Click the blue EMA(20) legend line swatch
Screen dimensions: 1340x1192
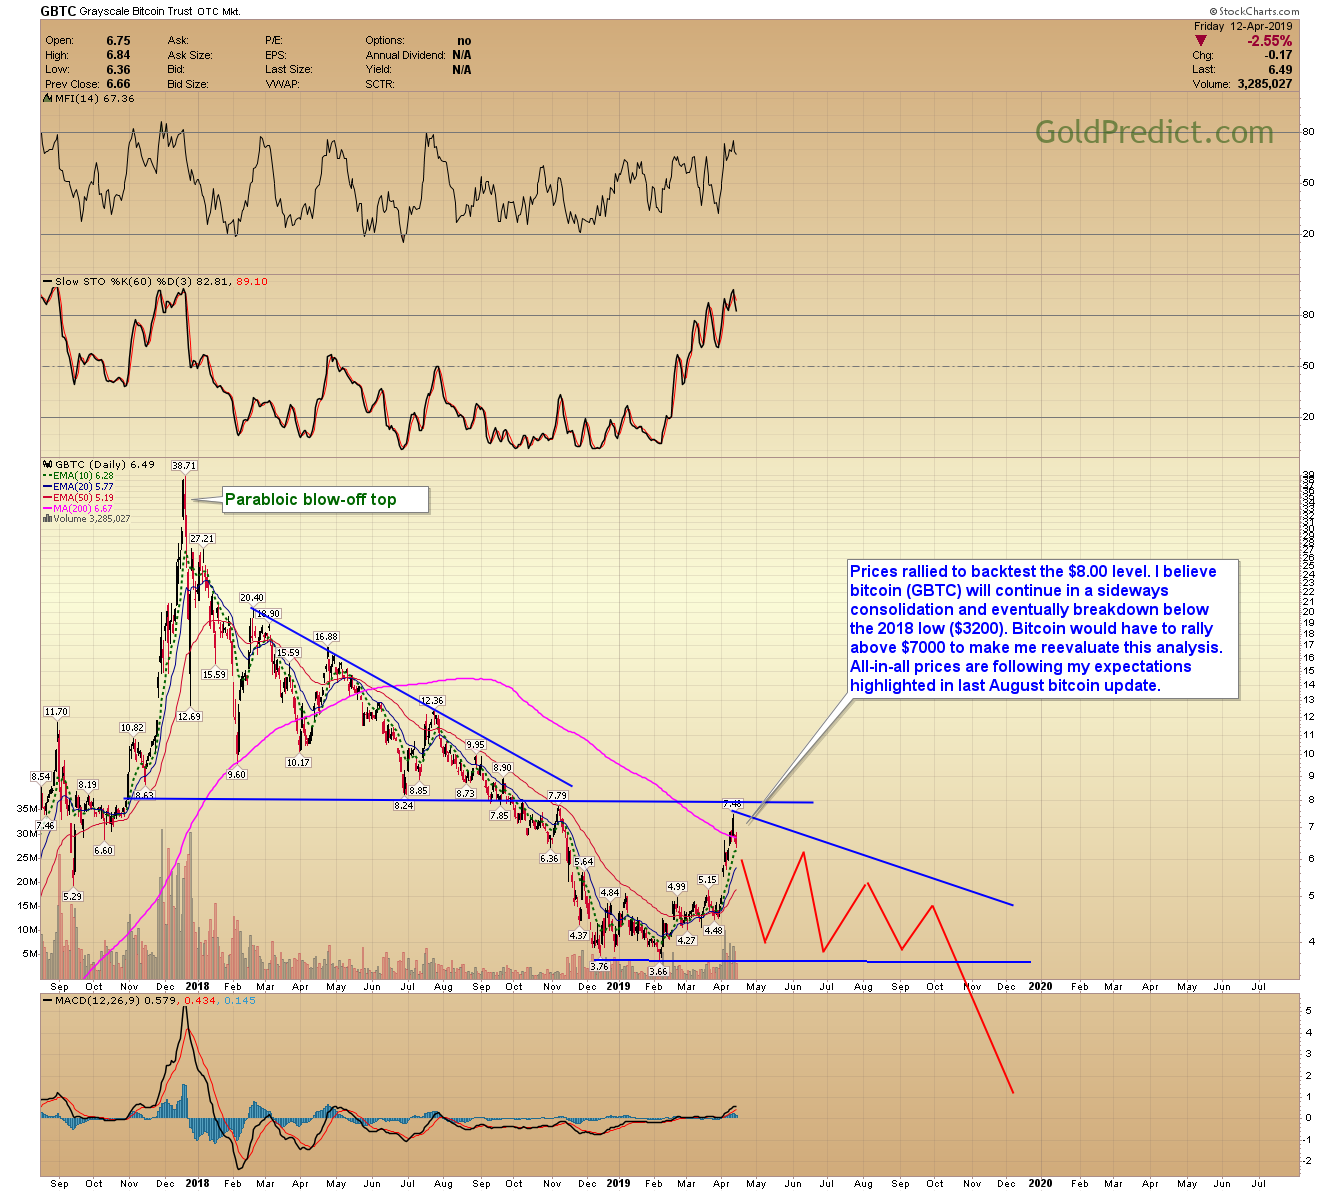[x=46, y=487]
